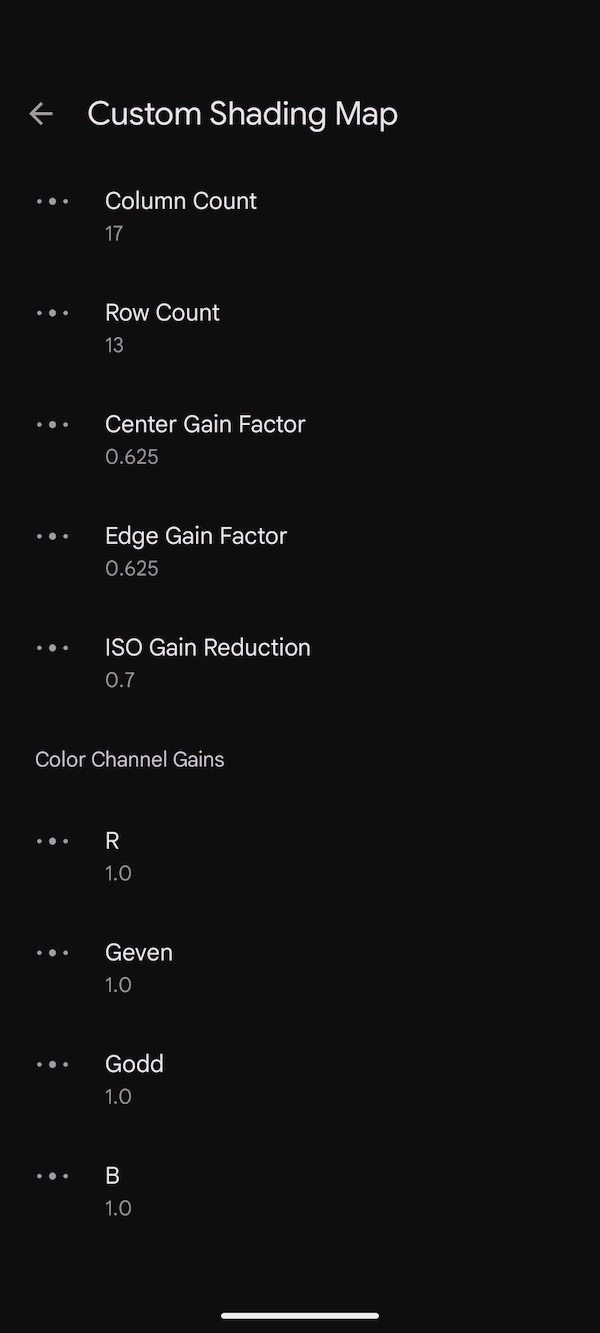600x1333 pixels.
Task: Tap the home gesture bar at screen bottom
Action: pos(300,1316)
